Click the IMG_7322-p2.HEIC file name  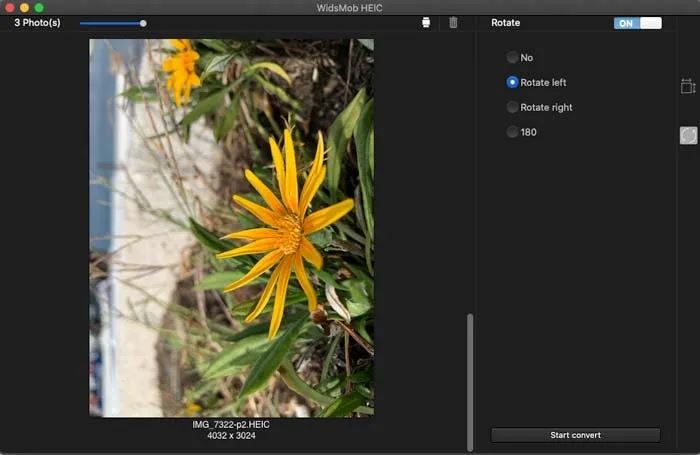[x=231, y=424]
